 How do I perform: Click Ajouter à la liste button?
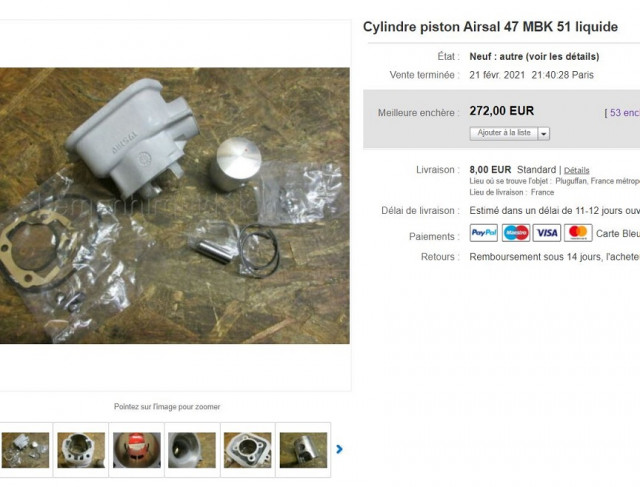point(504,133)
